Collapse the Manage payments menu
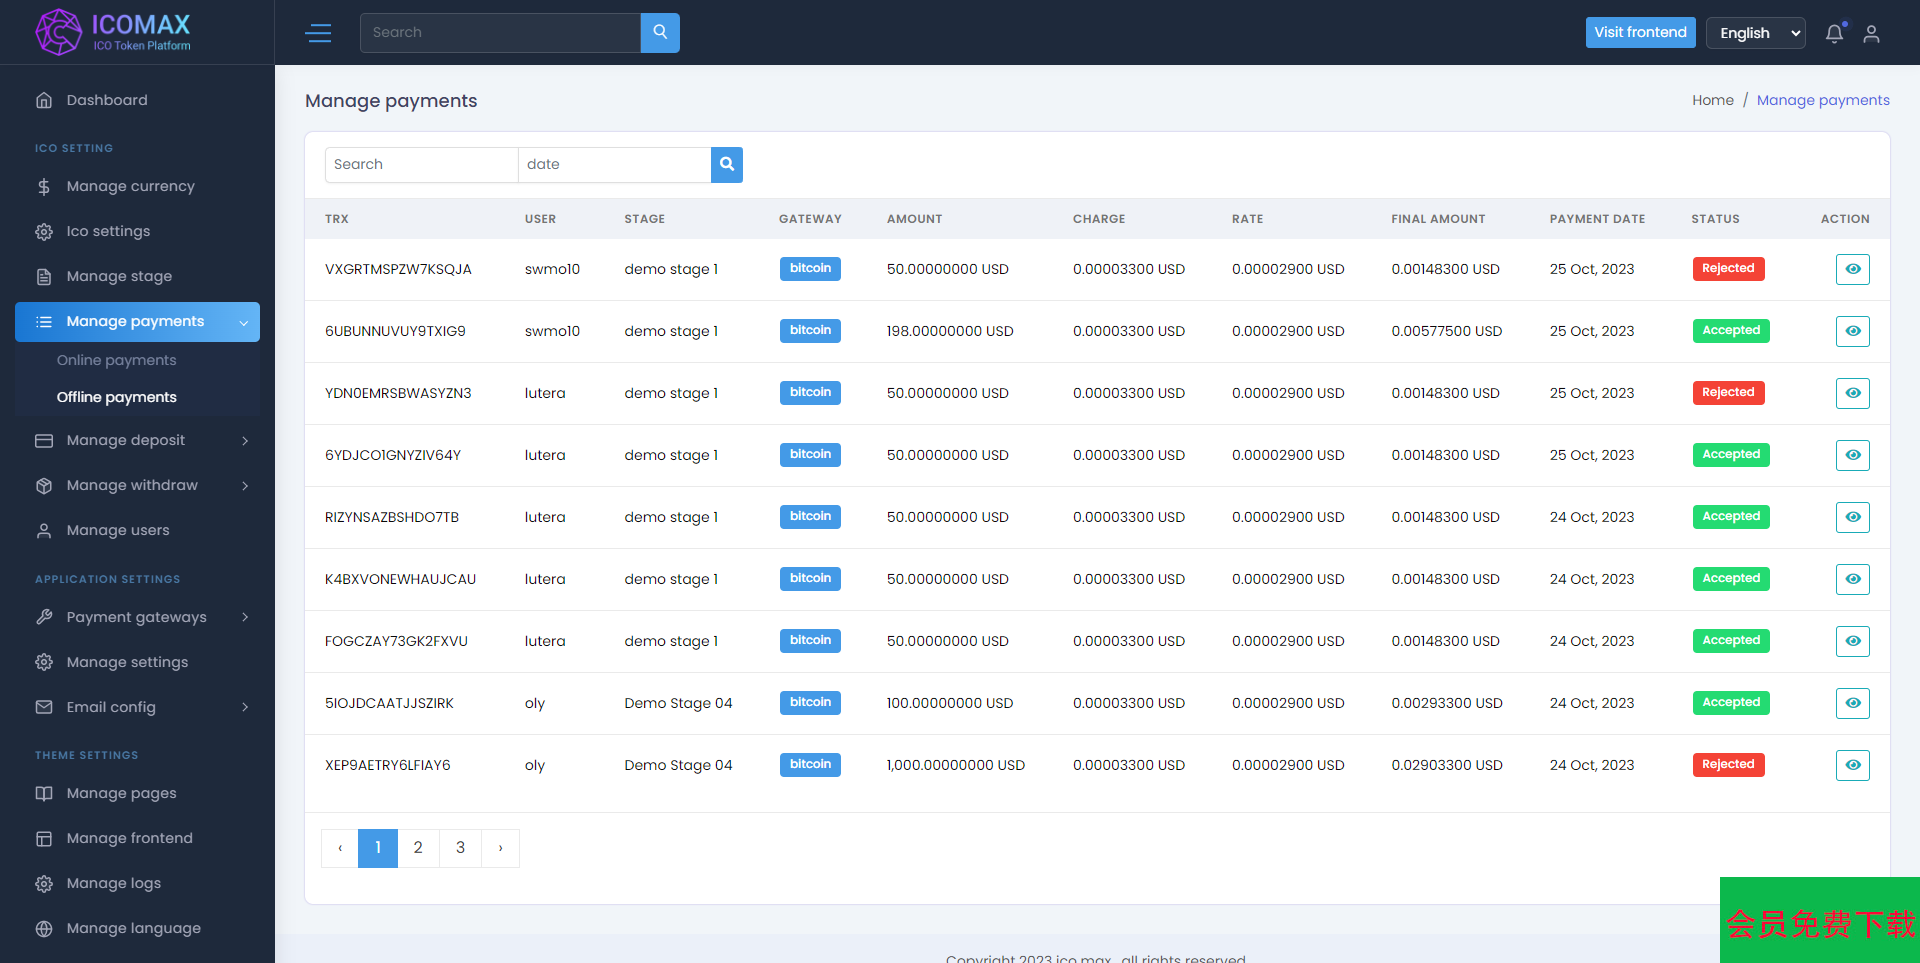The image size is (1920, 963). coord(137,322)
